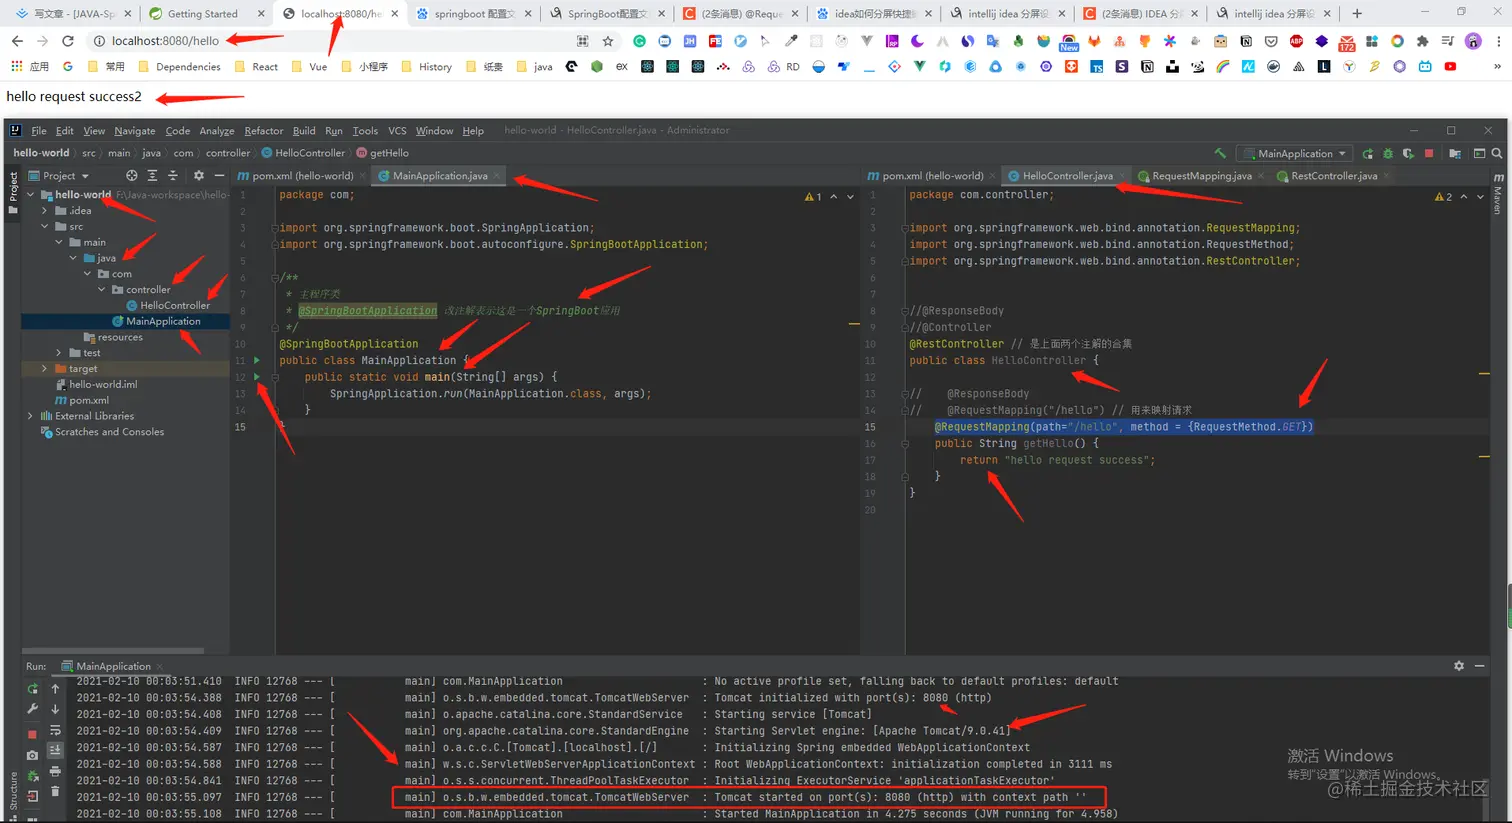This screenshot has width=1512, height=823.
Task: Start debugging with the green bug icon
Action: (1388, 153)
